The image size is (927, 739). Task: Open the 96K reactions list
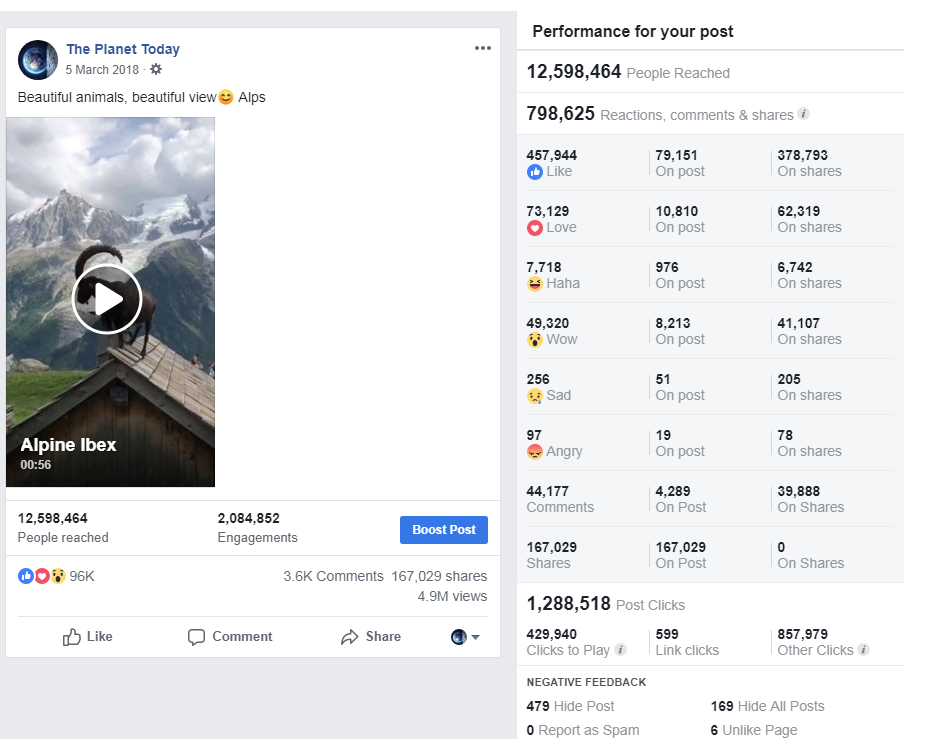56,576
